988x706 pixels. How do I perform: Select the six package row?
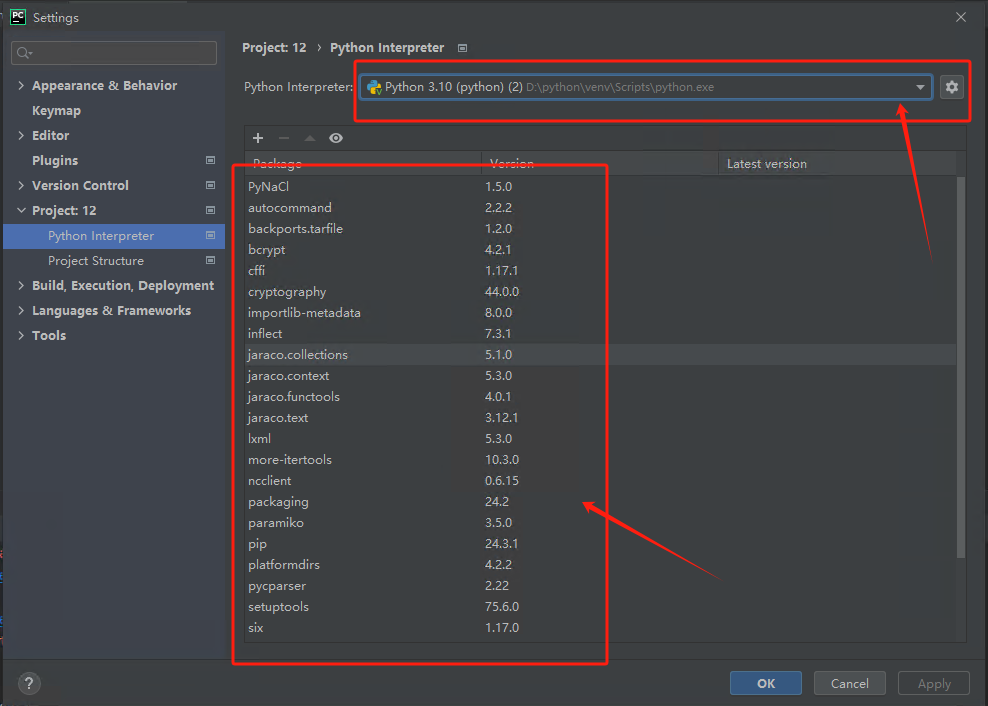point(600,628)
